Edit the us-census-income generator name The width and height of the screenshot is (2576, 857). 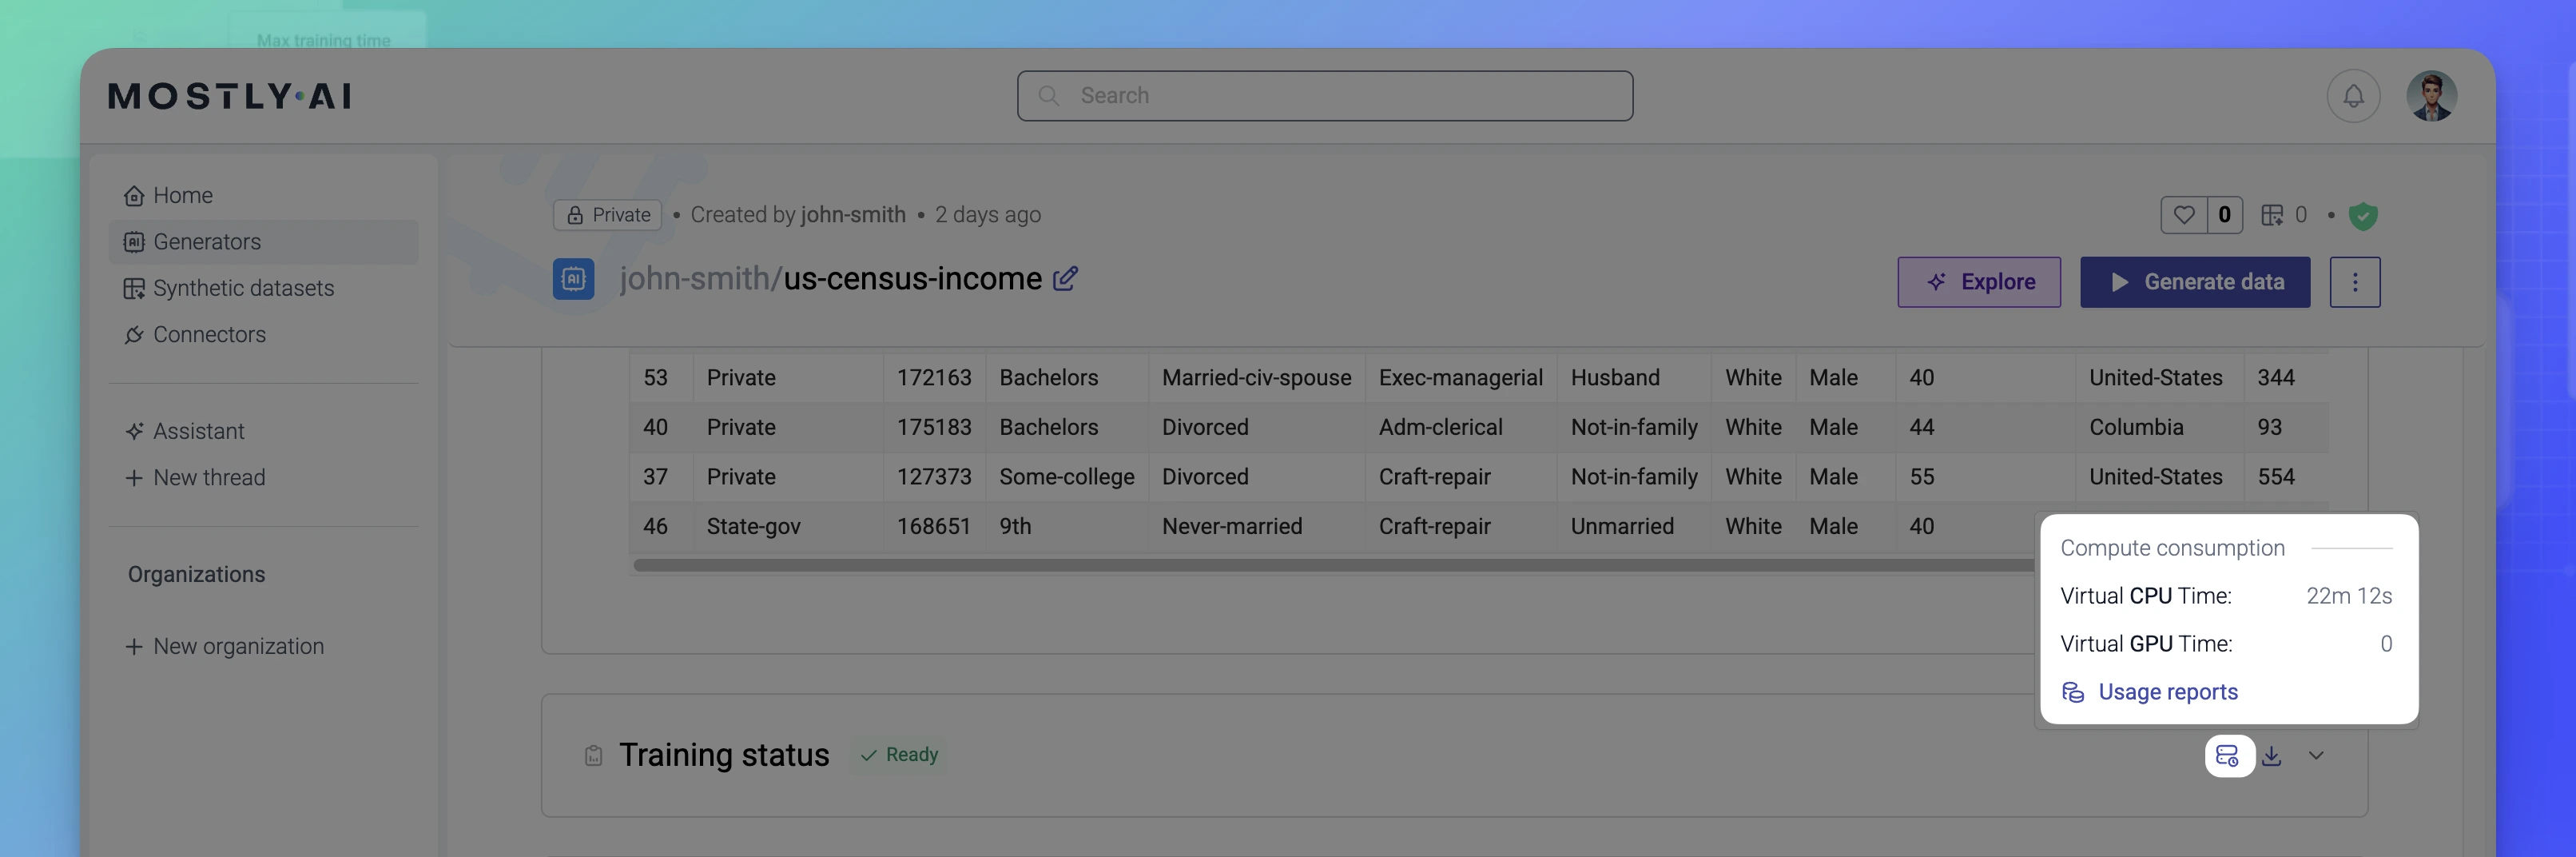(x=1066, y=278)
